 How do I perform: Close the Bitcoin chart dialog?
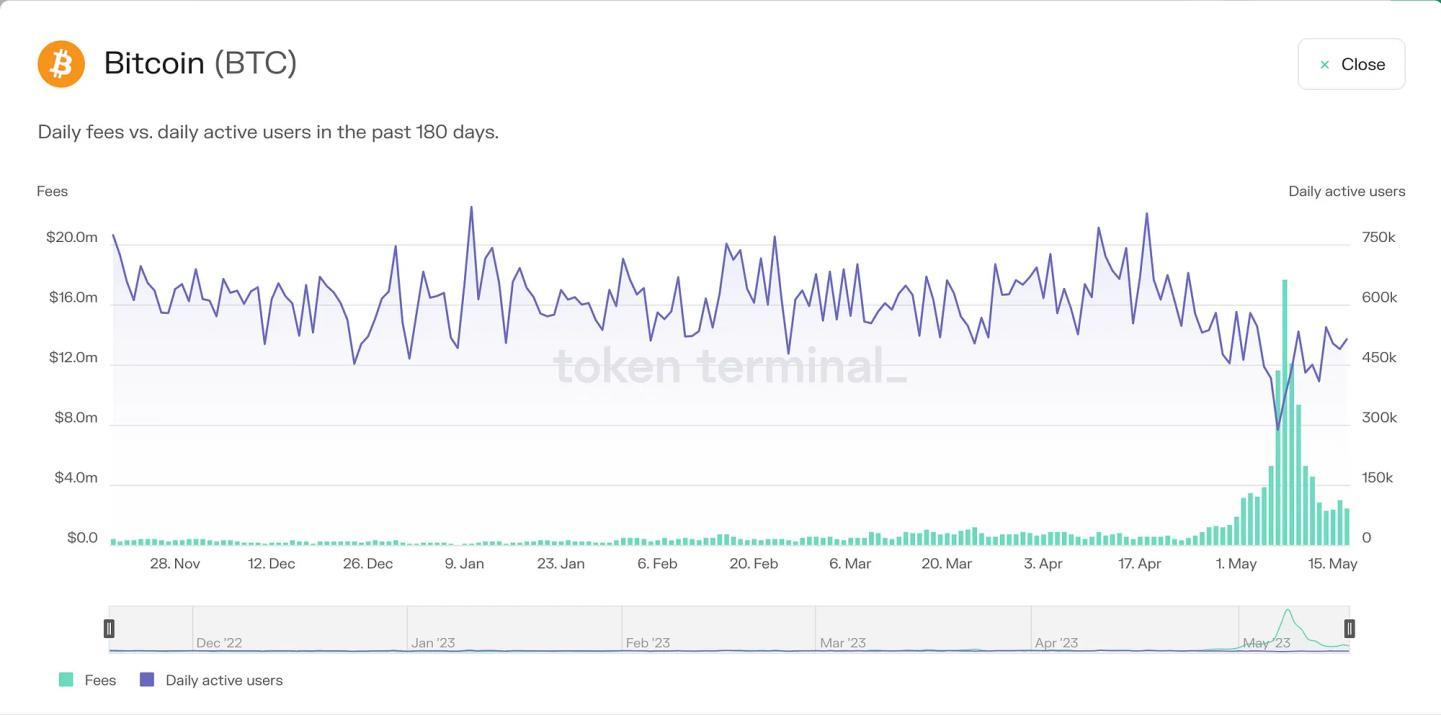point(1351,64)
